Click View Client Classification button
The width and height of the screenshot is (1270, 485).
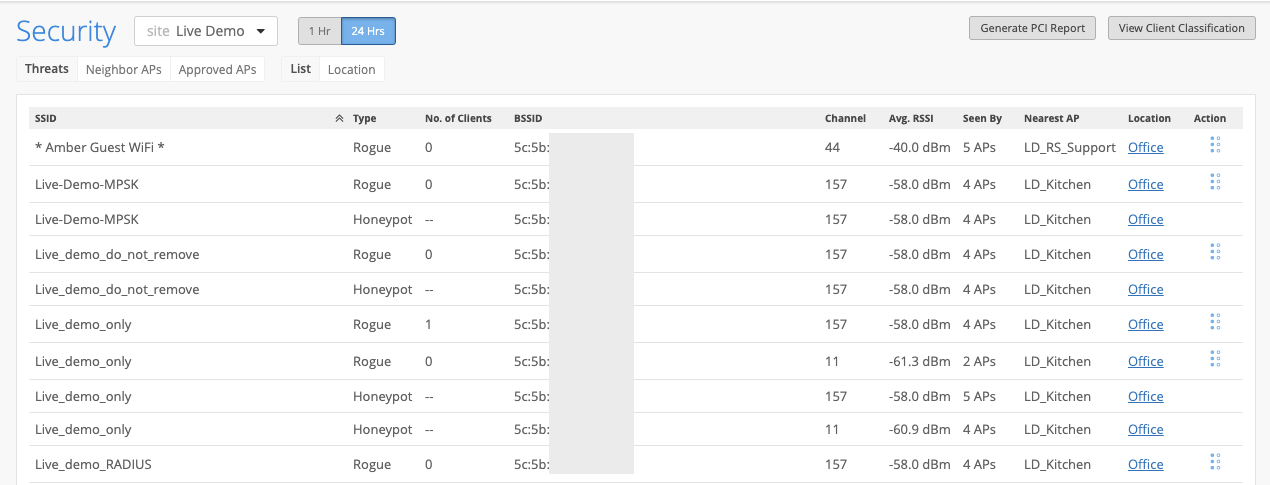coord(1181,28)
